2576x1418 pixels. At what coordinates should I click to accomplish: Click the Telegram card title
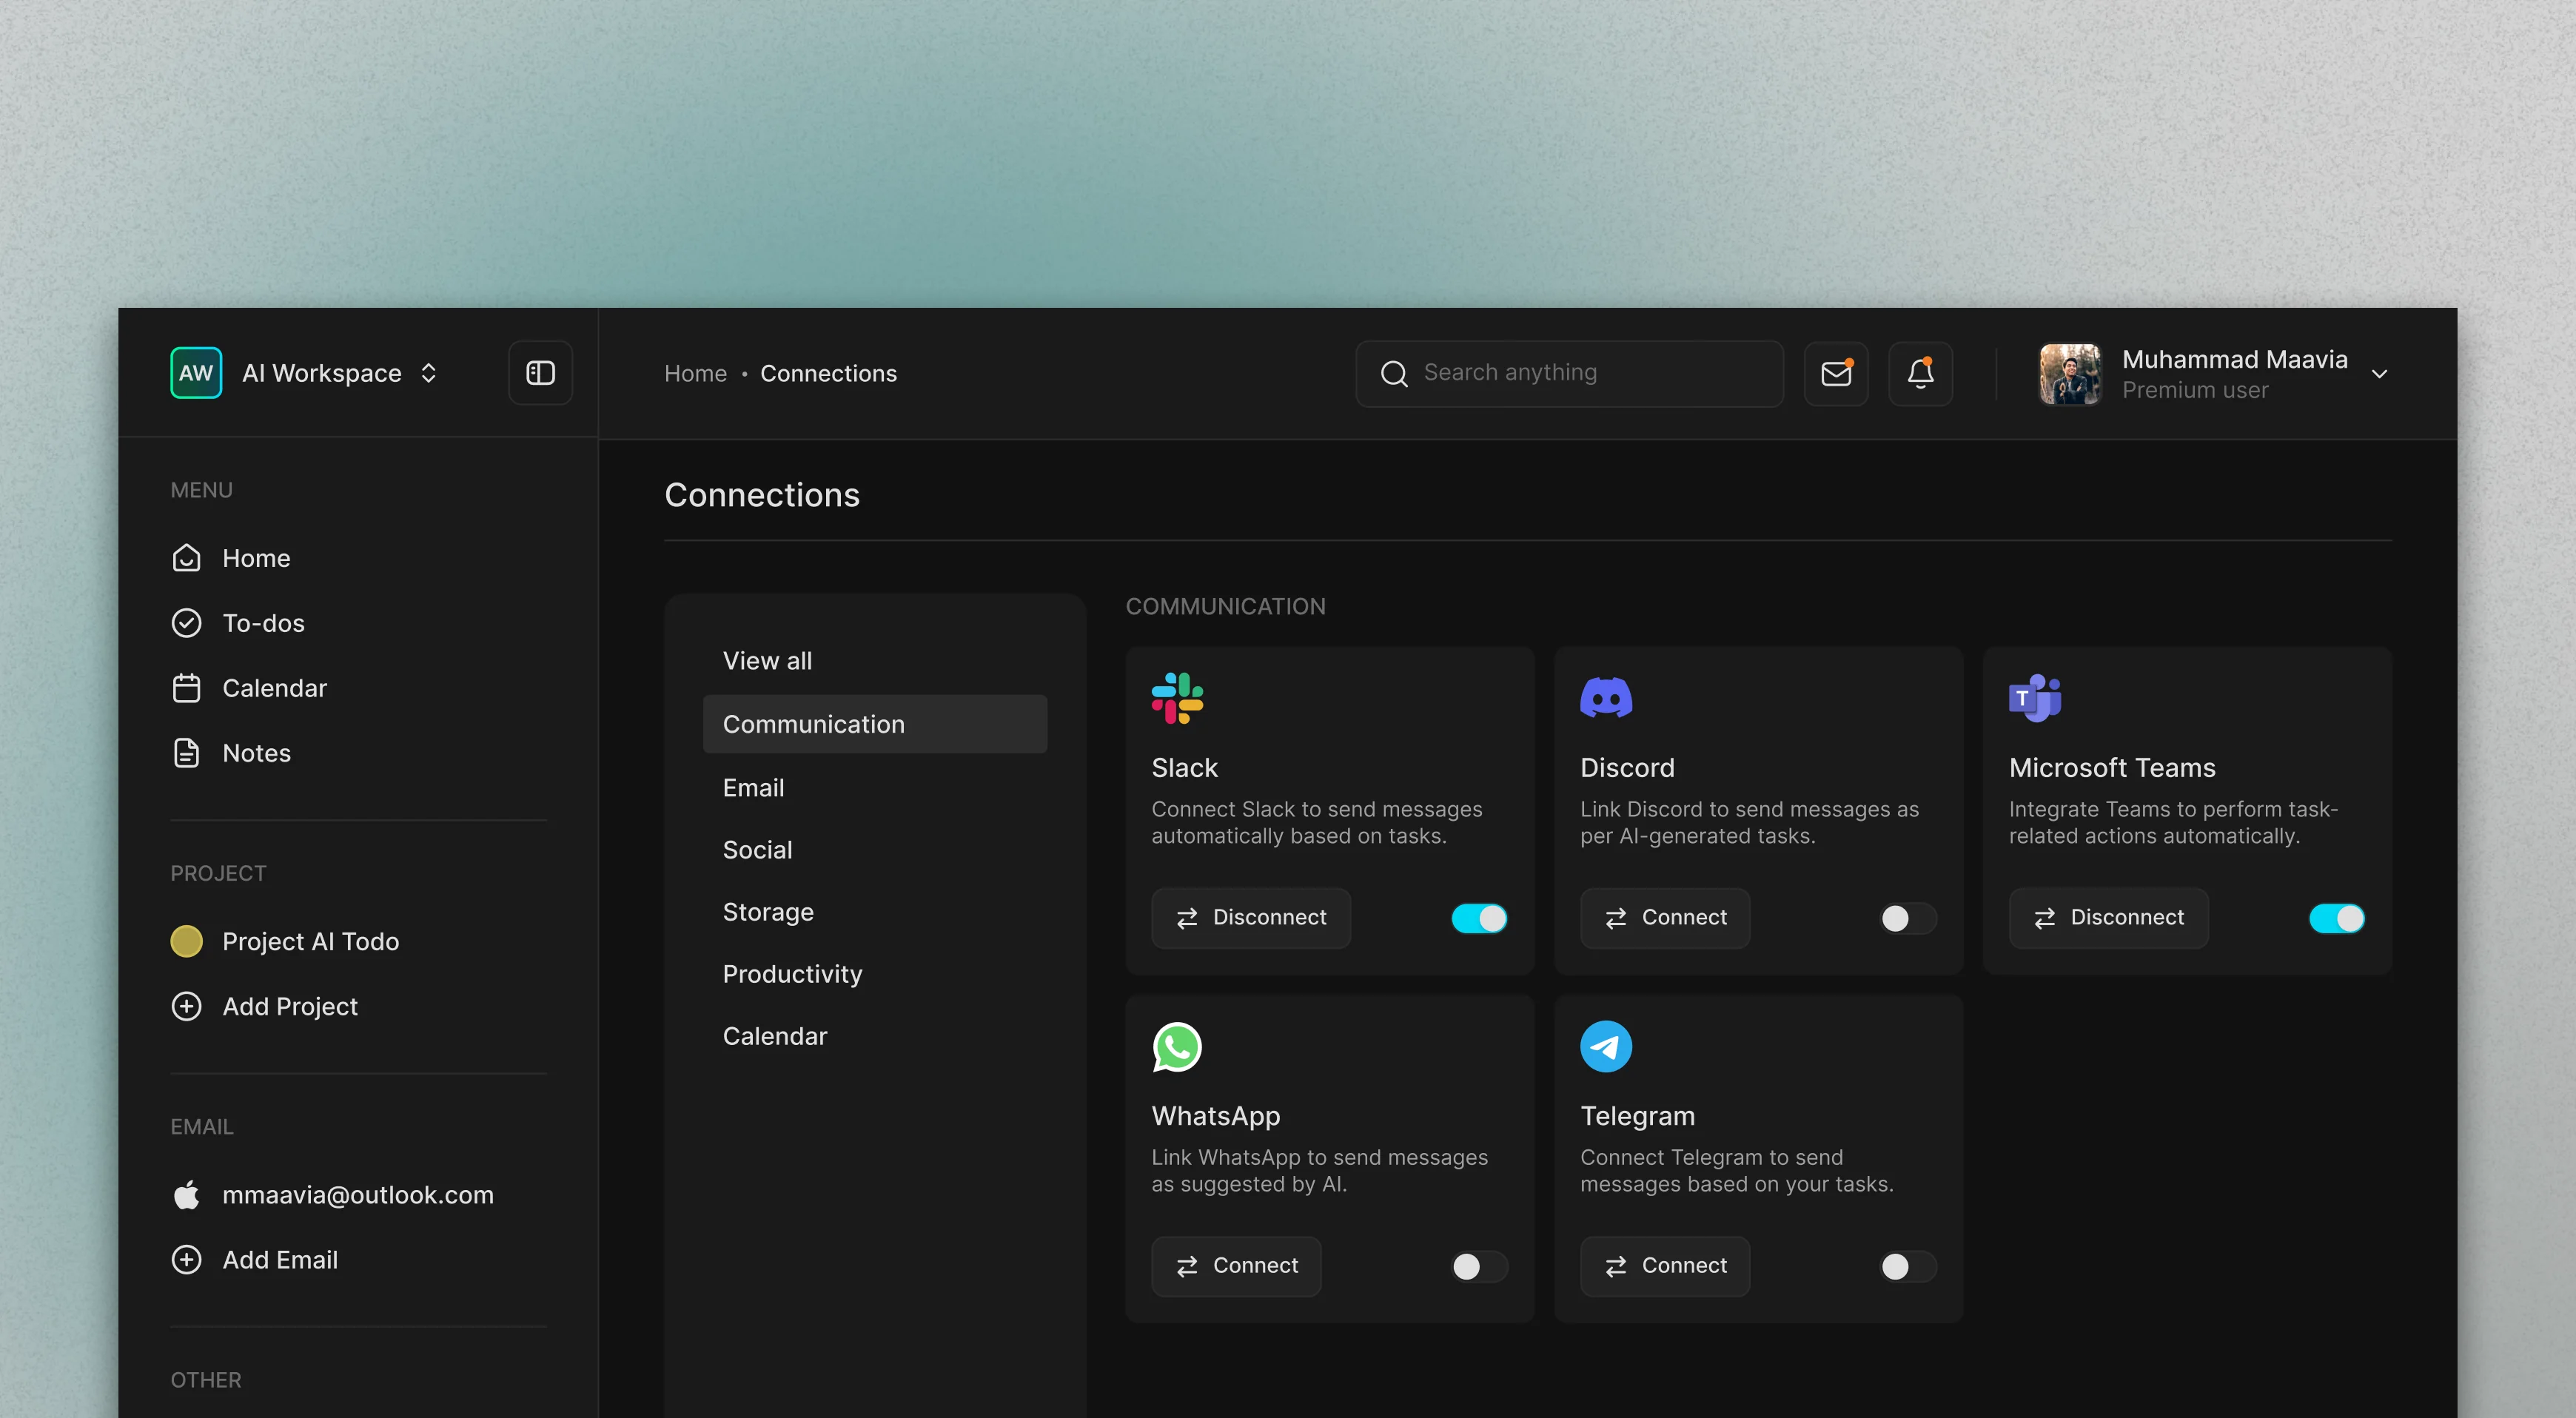[1637, 1116]
